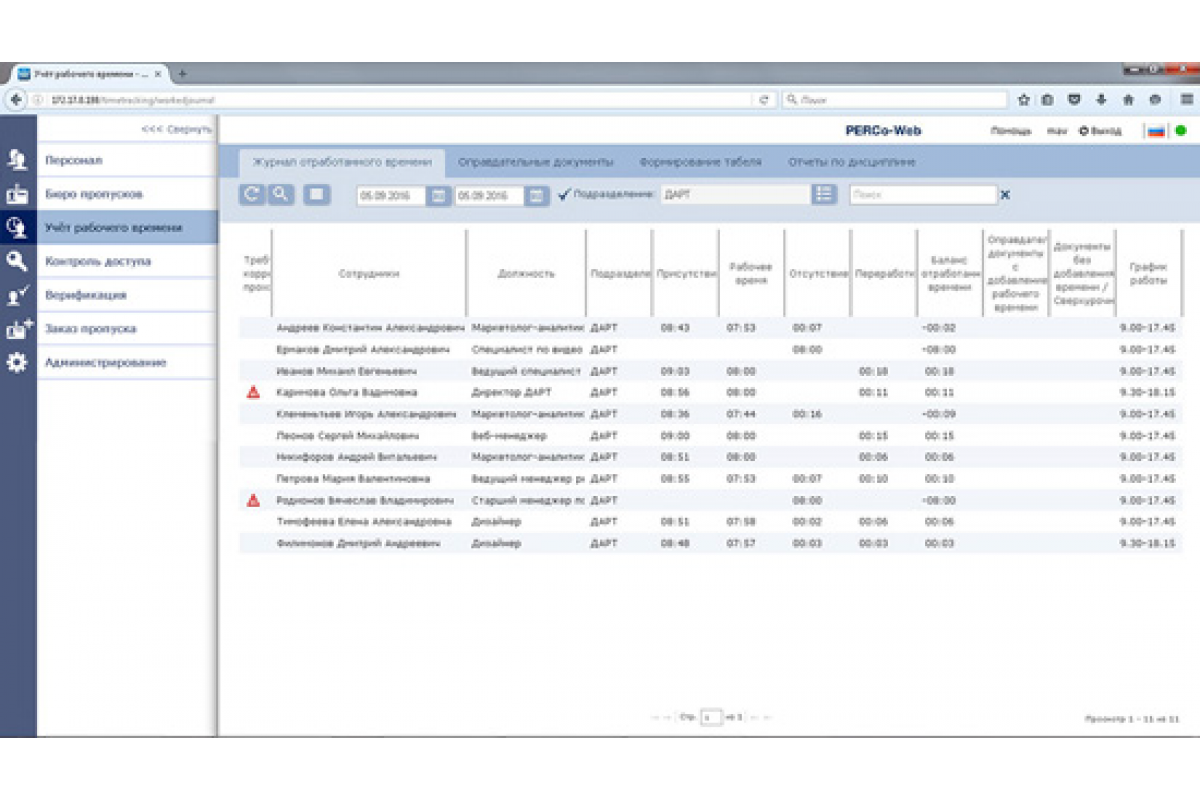
Task: Click the green status indicator dot
Action: 1180,131
